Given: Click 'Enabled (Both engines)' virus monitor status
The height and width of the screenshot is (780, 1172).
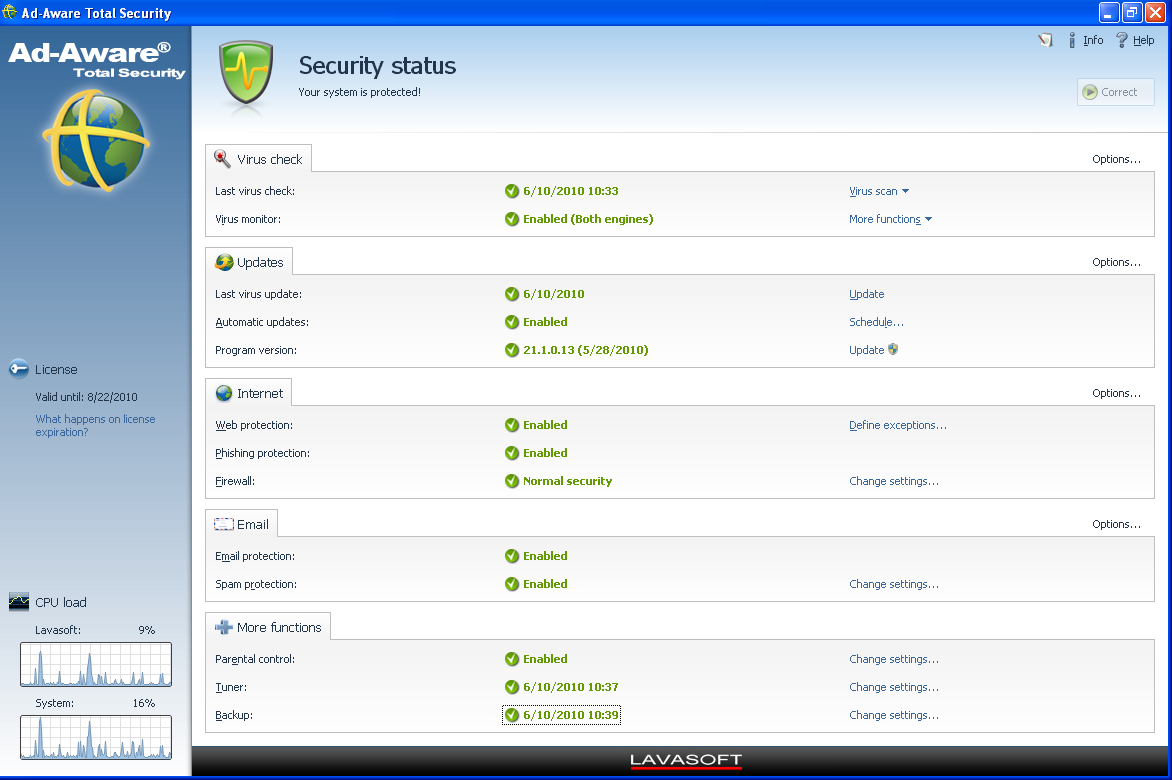Looking at the screenshot, I should (x=587, y=219).
